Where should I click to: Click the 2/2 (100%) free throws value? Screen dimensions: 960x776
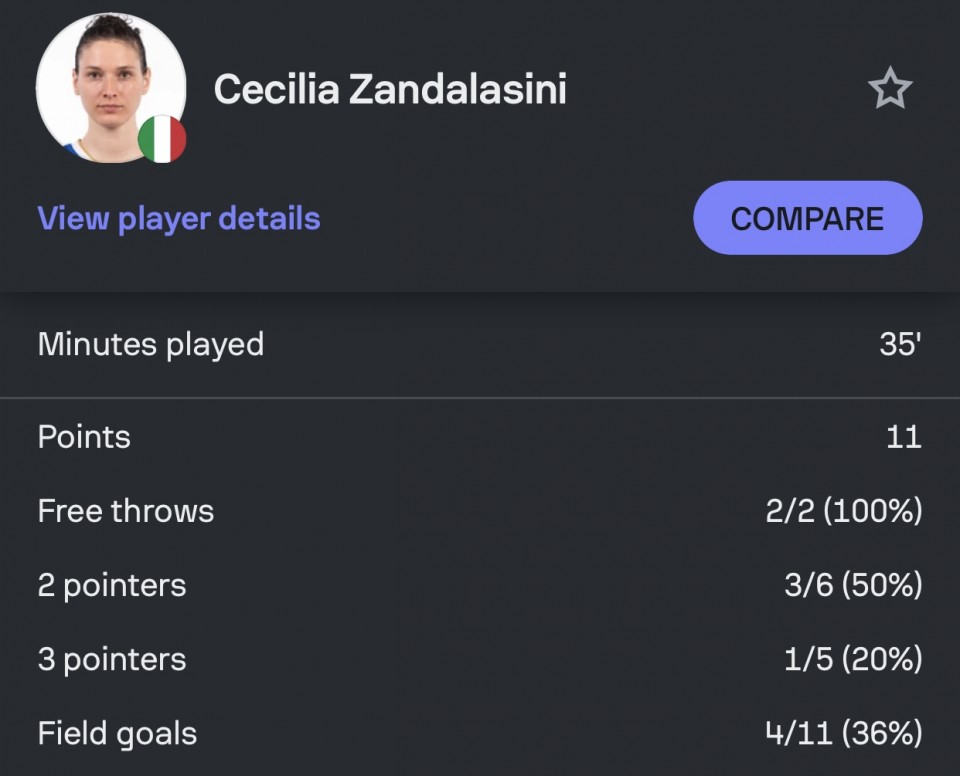point(844,511)
